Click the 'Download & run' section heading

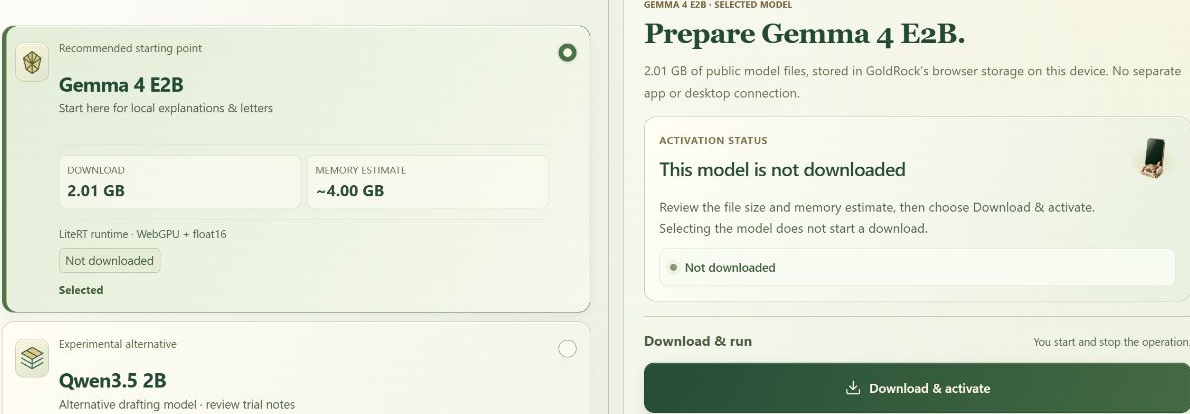point(698,341)
